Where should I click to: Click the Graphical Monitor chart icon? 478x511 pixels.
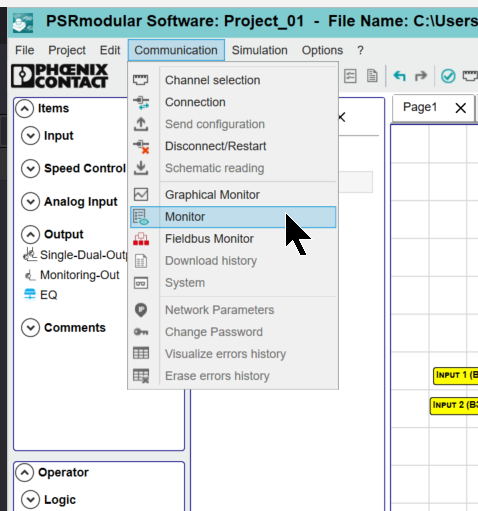141,194
